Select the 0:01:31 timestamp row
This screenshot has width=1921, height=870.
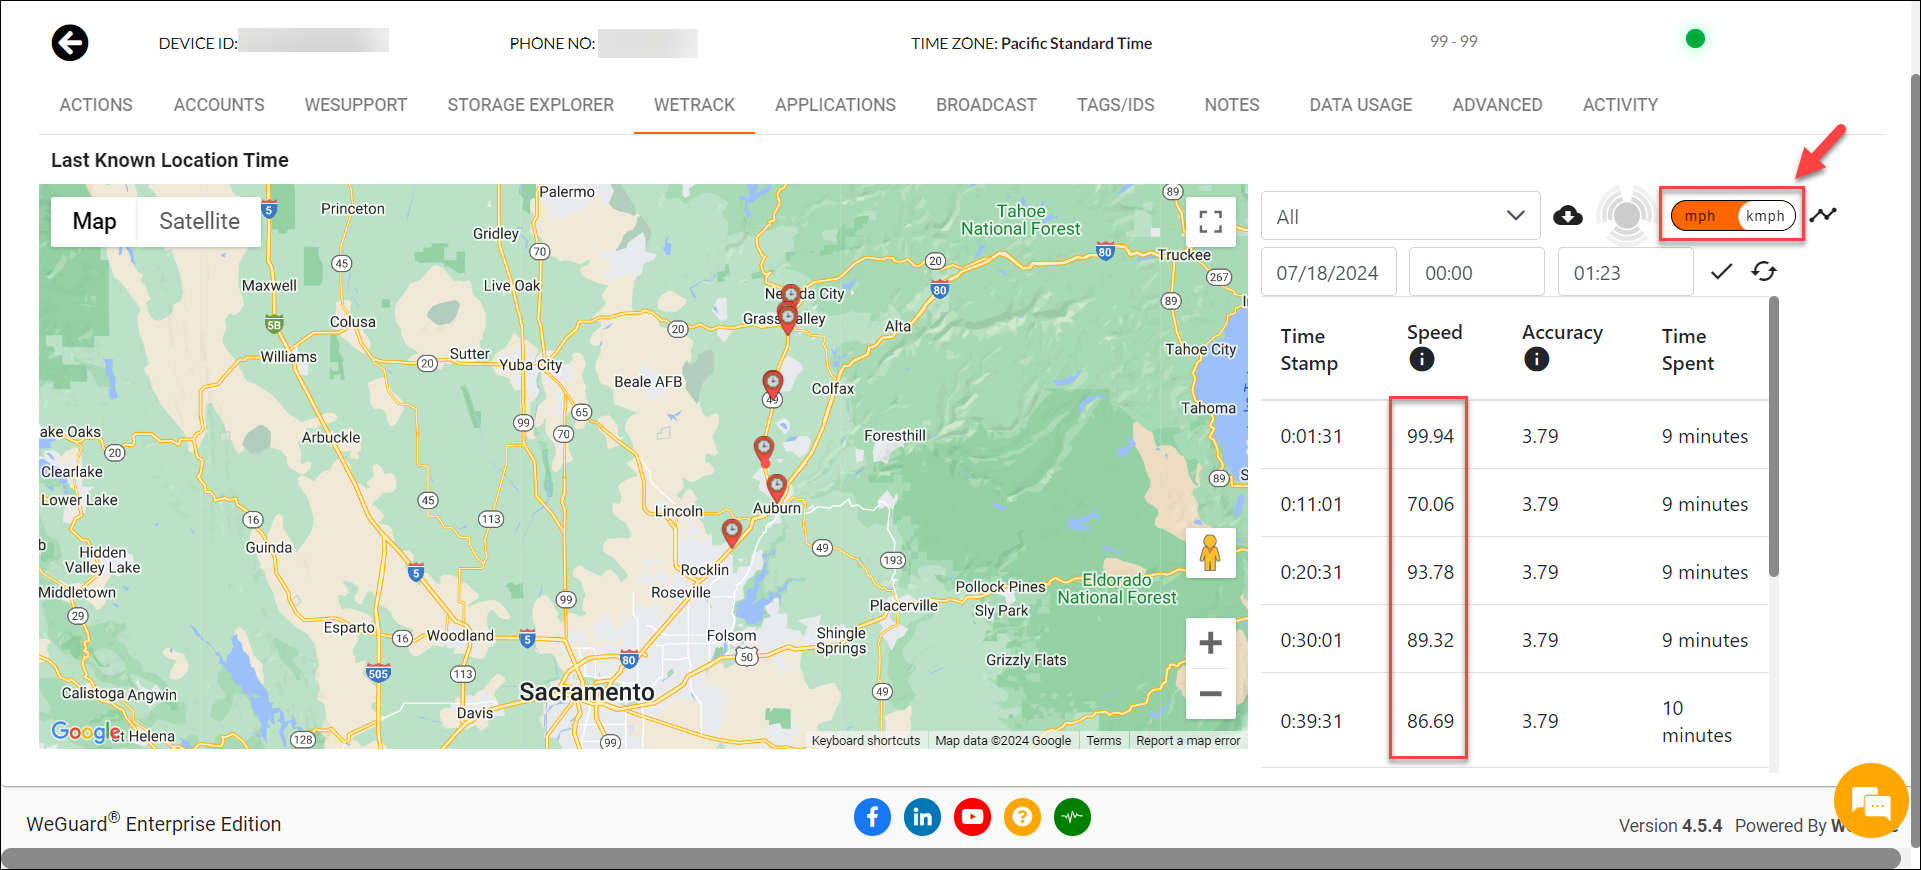[1515, 436]
